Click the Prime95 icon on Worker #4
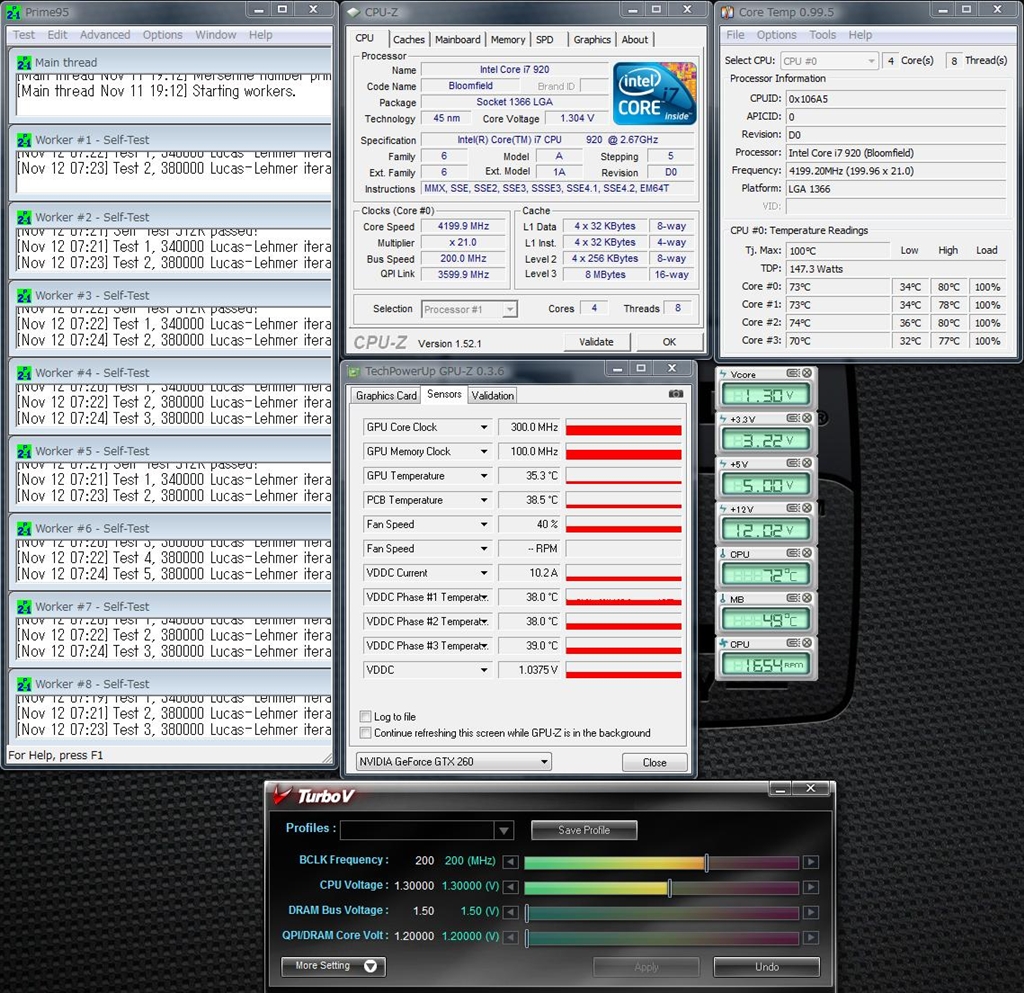This screenshot has height=993, width=1024. coord(24,373)
